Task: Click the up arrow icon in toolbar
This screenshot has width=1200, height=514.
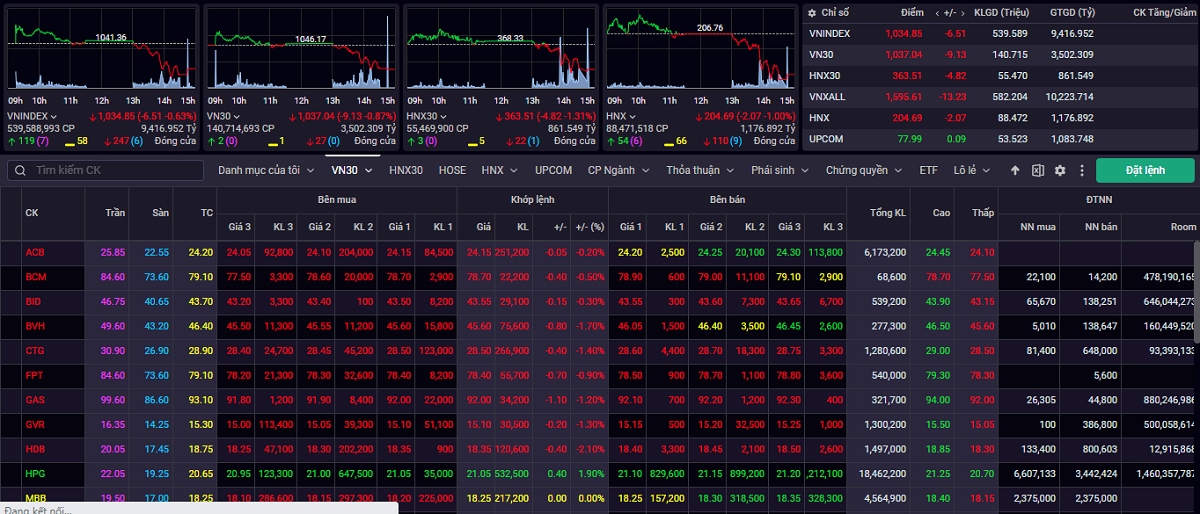Action: pos(1015,170)
